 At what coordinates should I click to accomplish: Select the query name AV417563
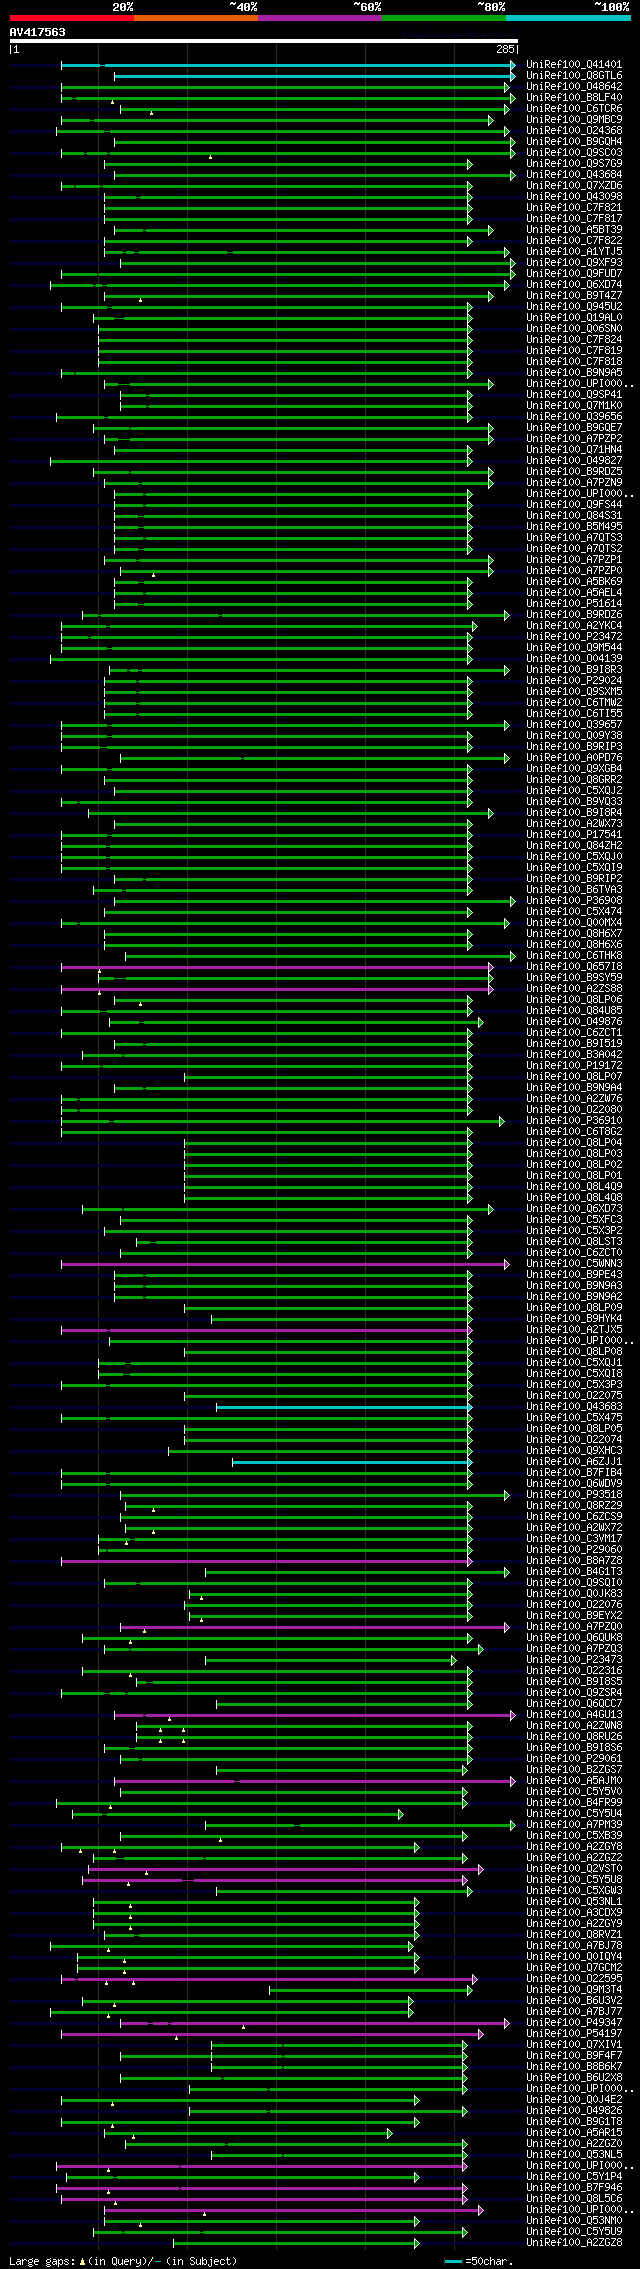coord(38,32)
